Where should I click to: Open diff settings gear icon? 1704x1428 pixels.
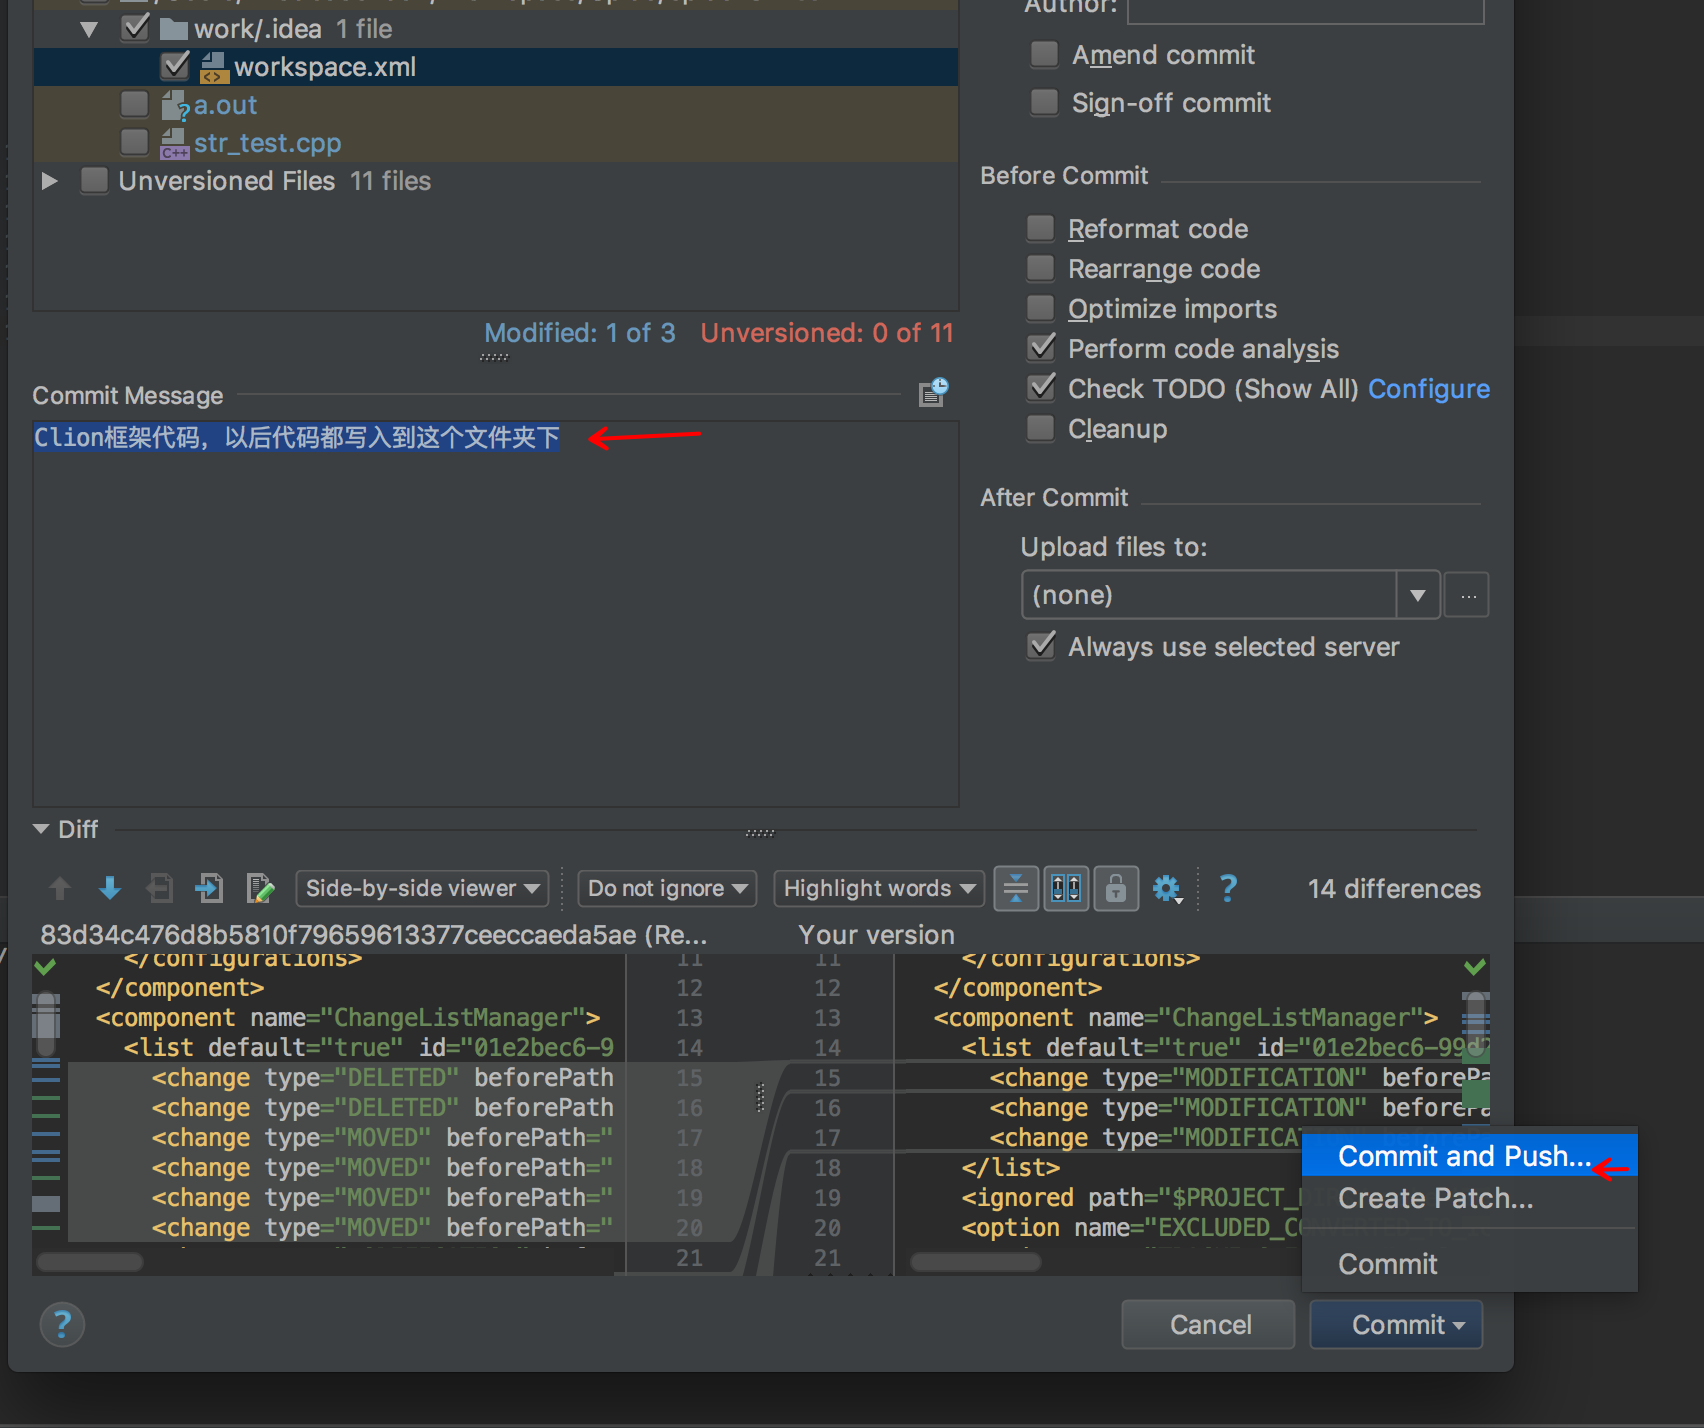click(1167, 888)
